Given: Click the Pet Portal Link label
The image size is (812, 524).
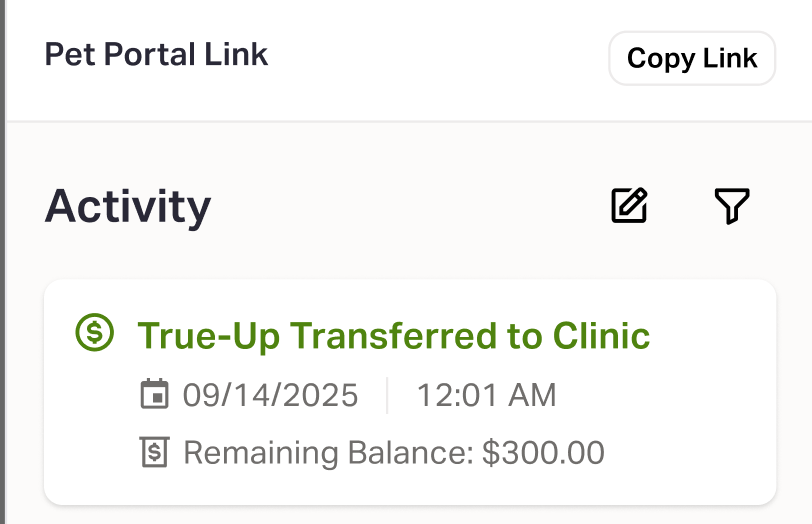Looking at the screenshot, I should 156,54.
